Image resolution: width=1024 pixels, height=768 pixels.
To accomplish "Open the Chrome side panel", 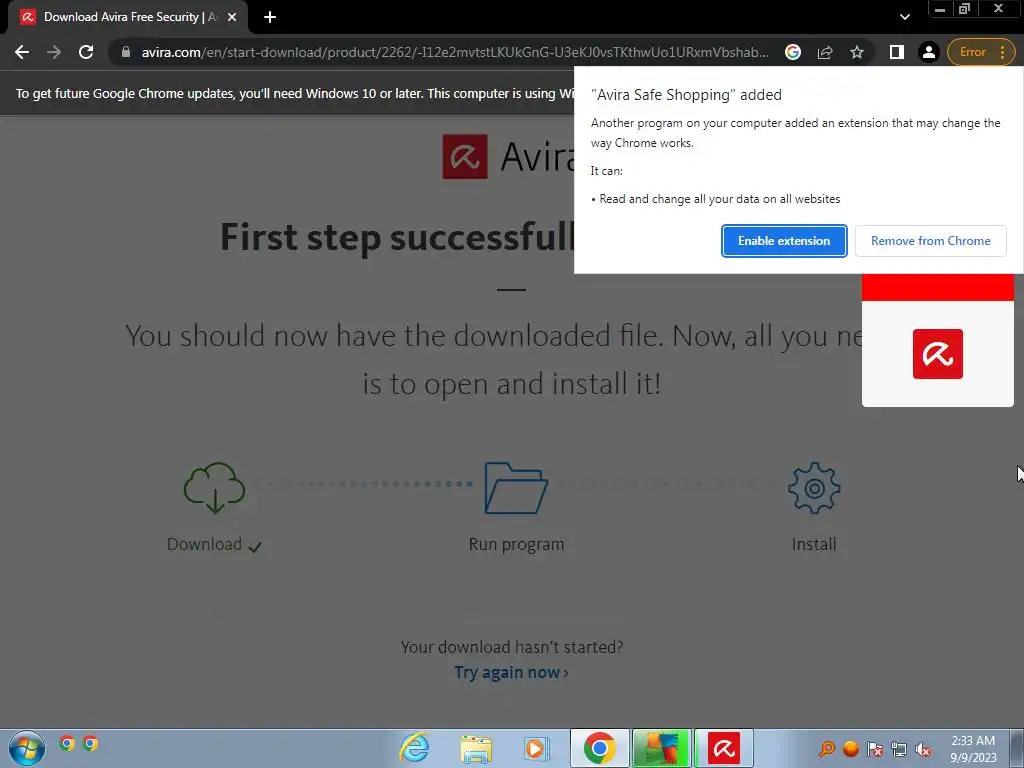I will [x=897, y=52].
